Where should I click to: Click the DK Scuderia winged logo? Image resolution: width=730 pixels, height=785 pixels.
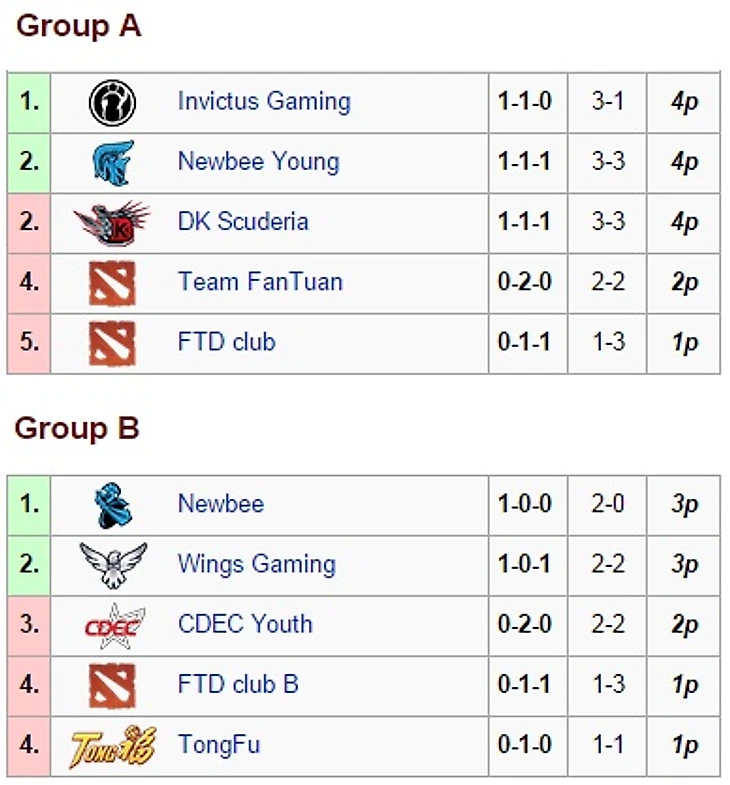112,223
